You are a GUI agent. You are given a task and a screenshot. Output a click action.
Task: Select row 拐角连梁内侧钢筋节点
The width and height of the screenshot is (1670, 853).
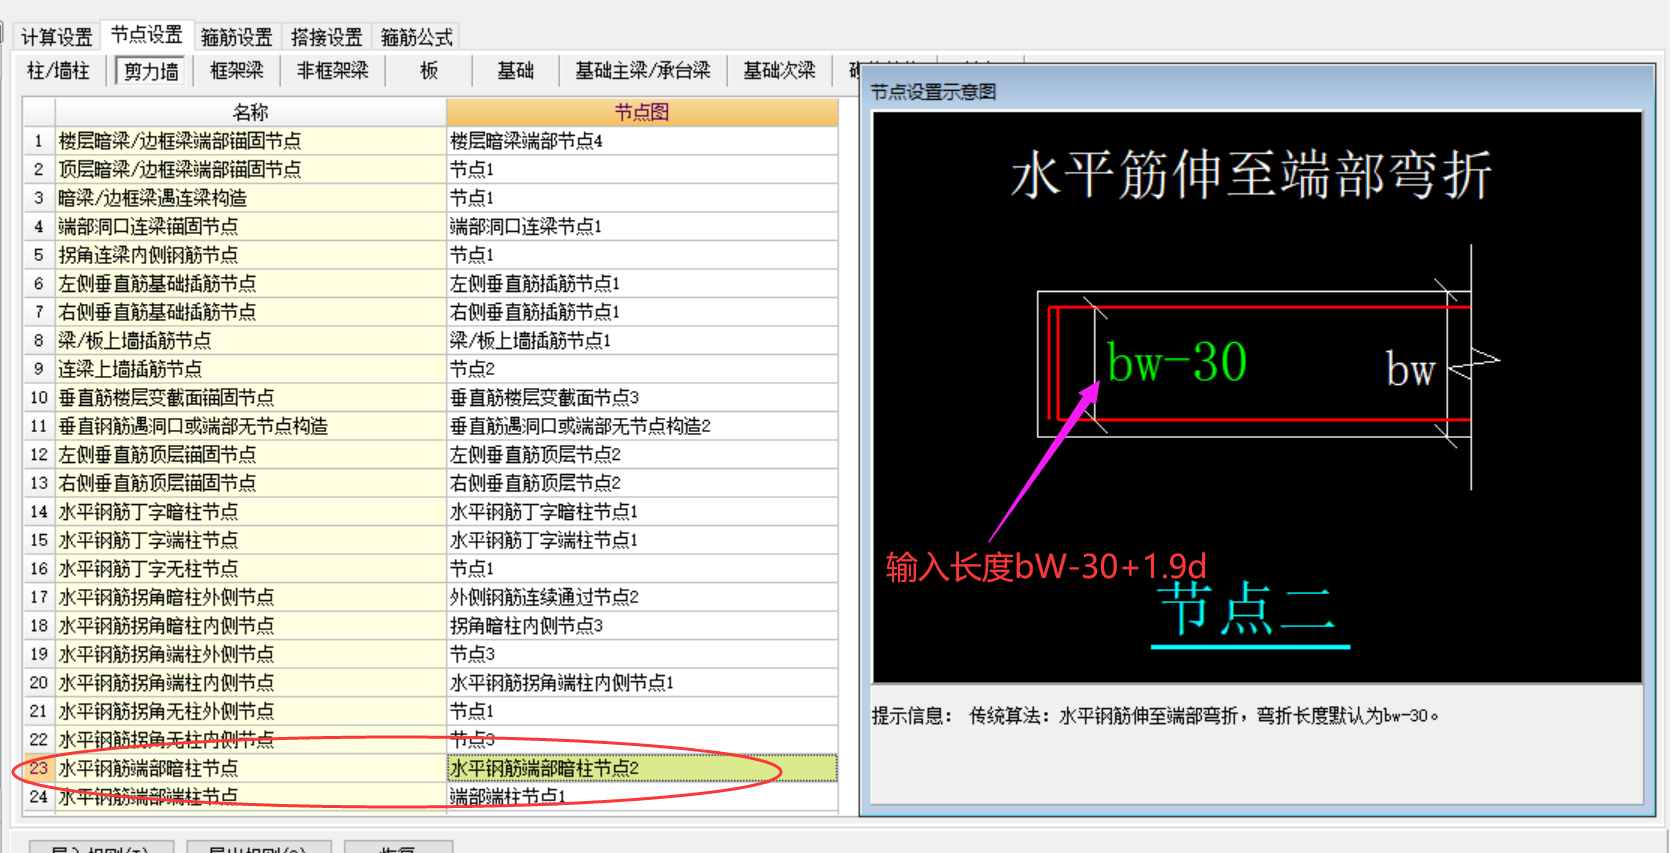point(250,255)
